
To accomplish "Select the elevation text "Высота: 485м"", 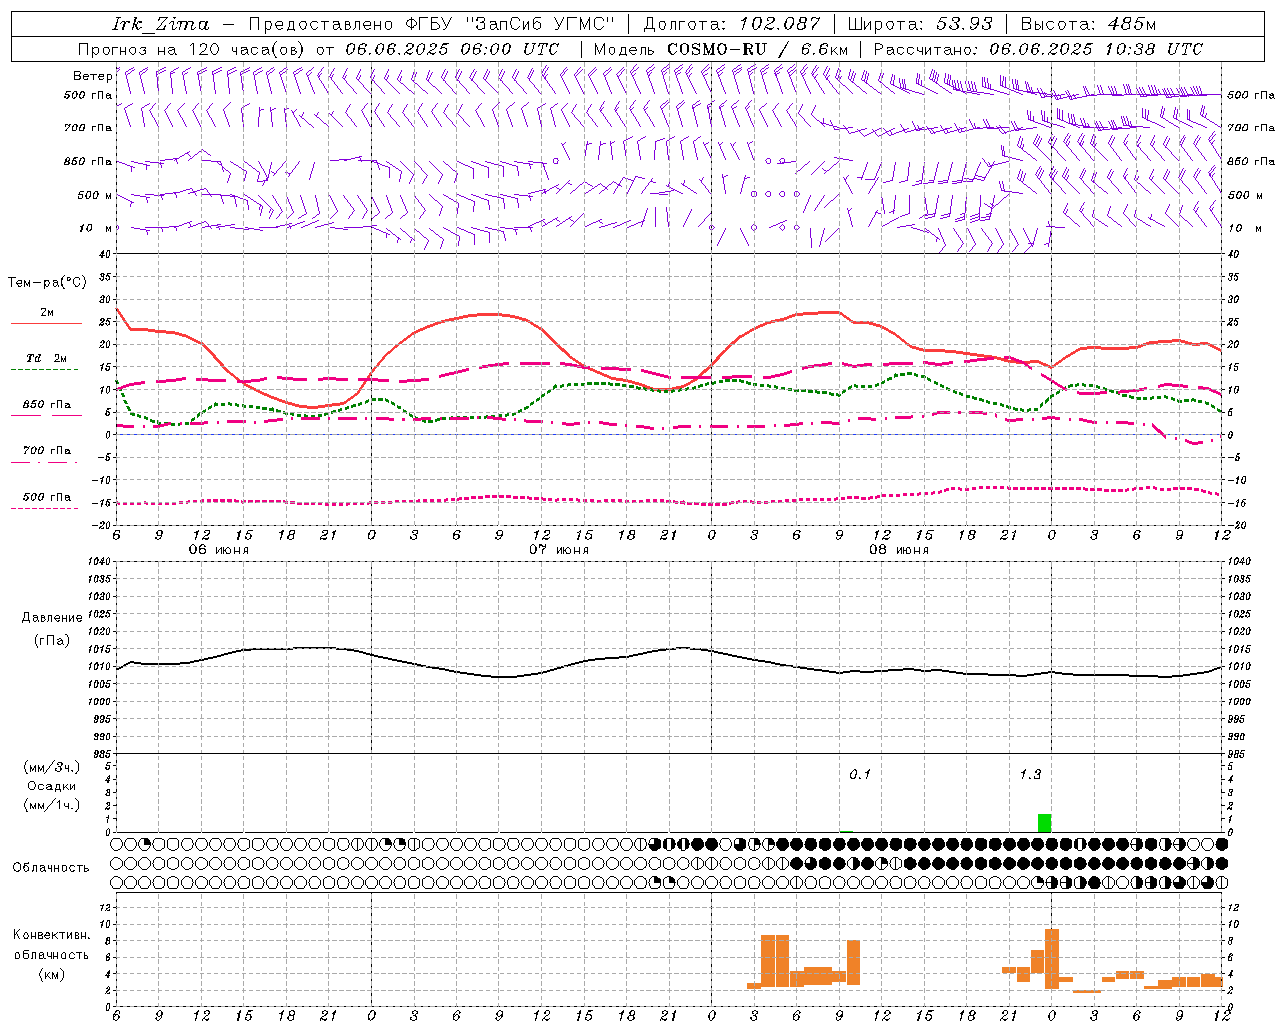I will (1088, 24).
